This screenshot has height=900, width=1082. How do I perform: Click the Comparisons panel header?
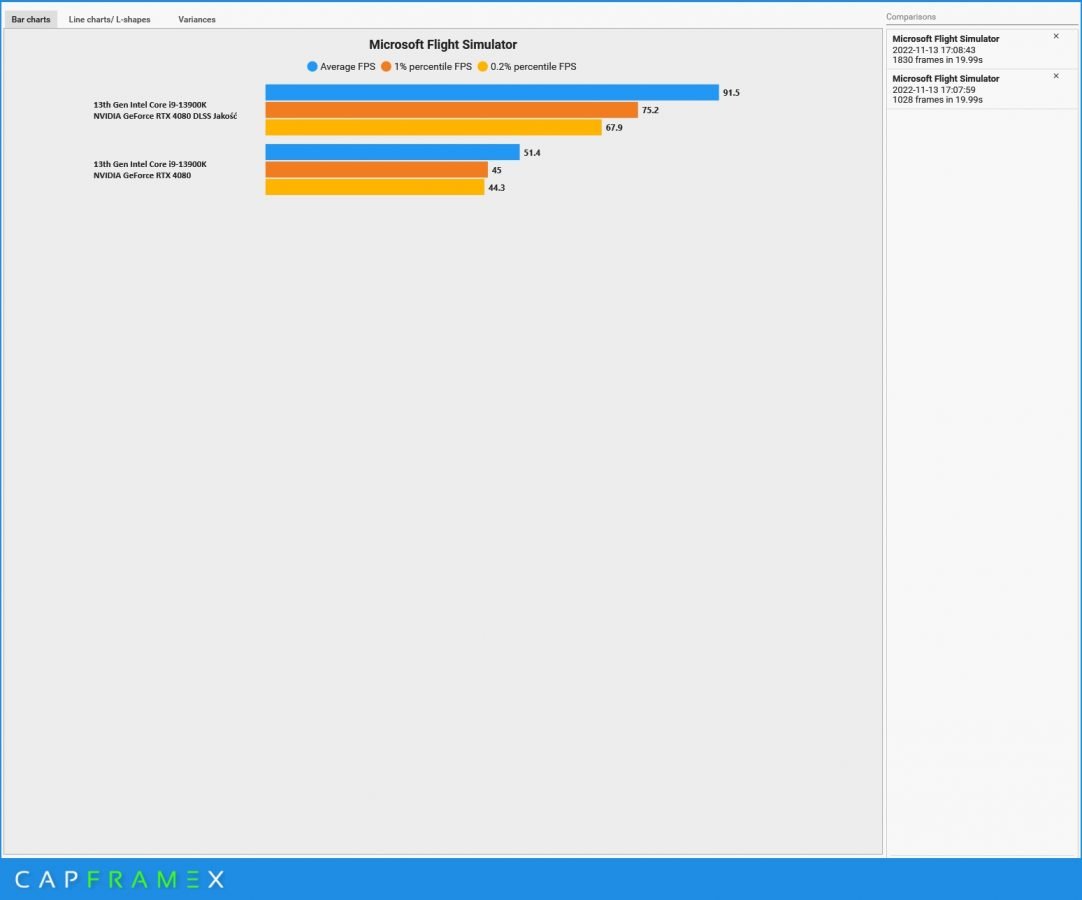(x=911, y=17)
